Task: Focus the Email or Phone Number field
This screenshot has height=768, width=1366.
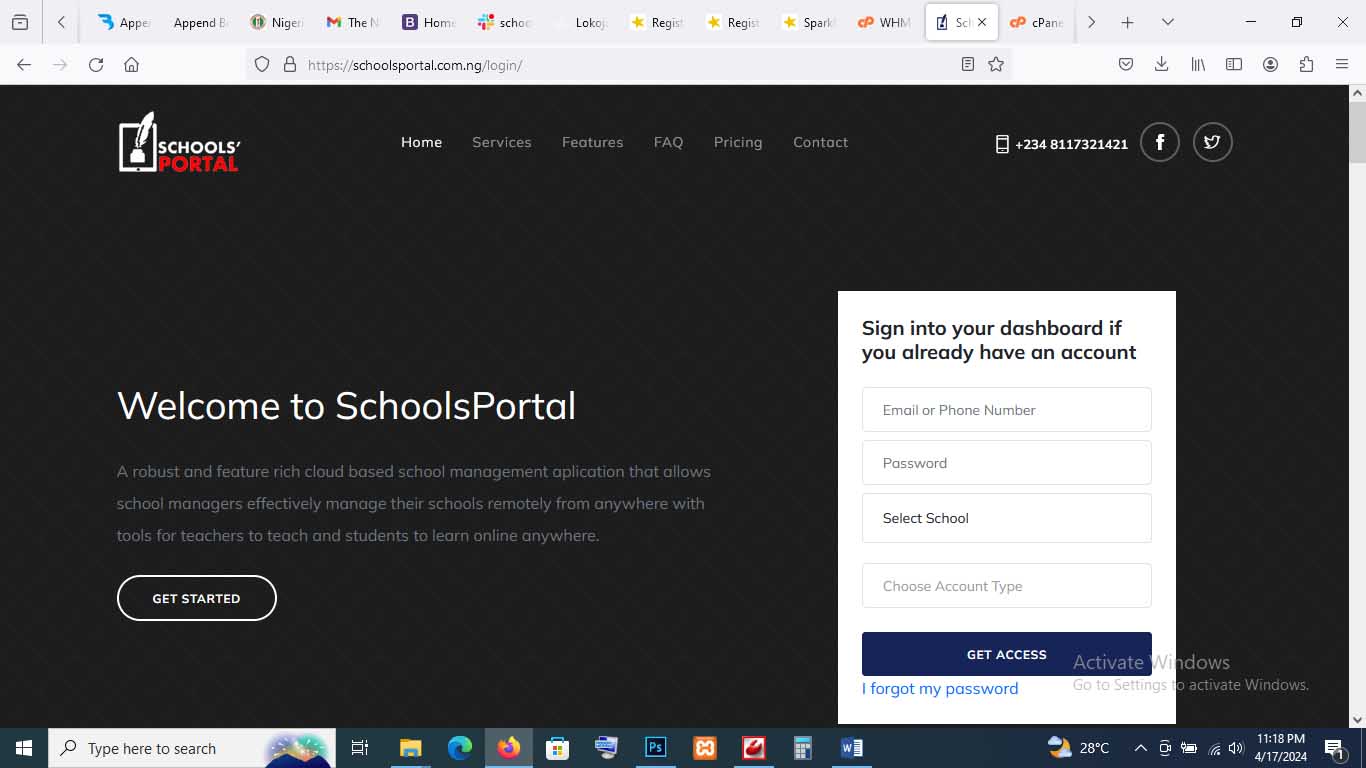Action: point(1006,410)
